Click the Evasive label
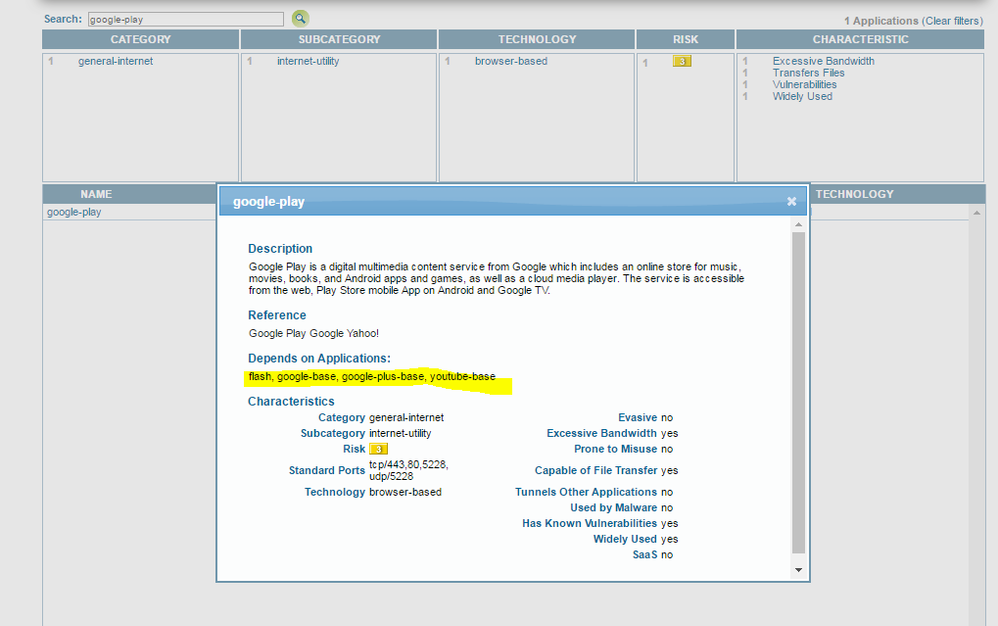The image size is (998, 626). point(637,418)
